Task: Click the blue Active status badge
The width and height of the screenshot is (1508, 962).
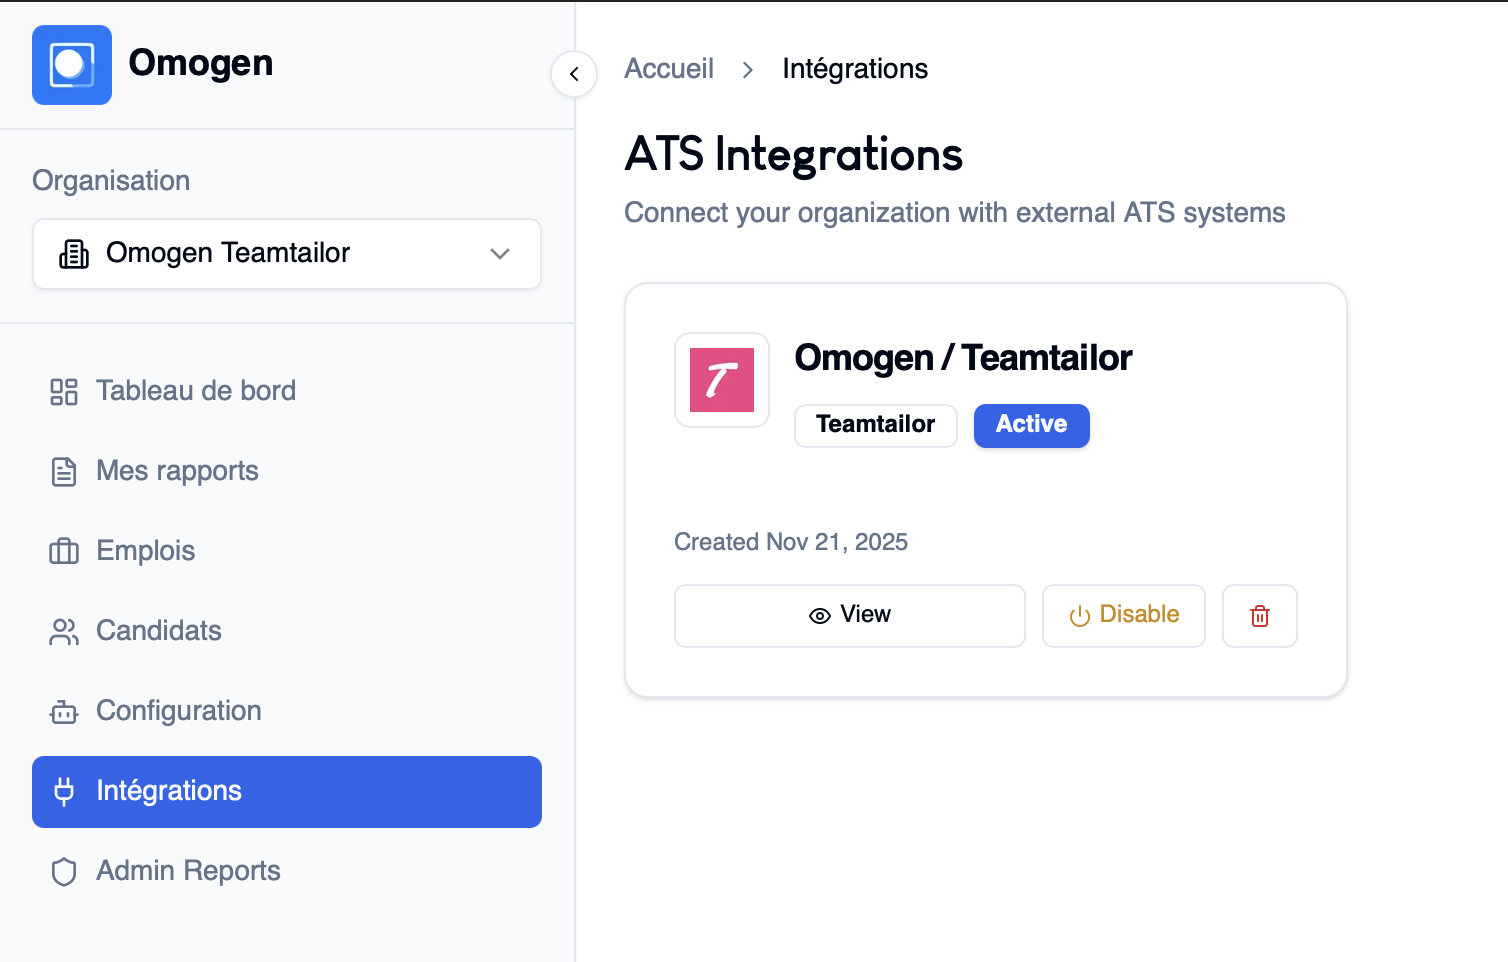Action: 1031,425
